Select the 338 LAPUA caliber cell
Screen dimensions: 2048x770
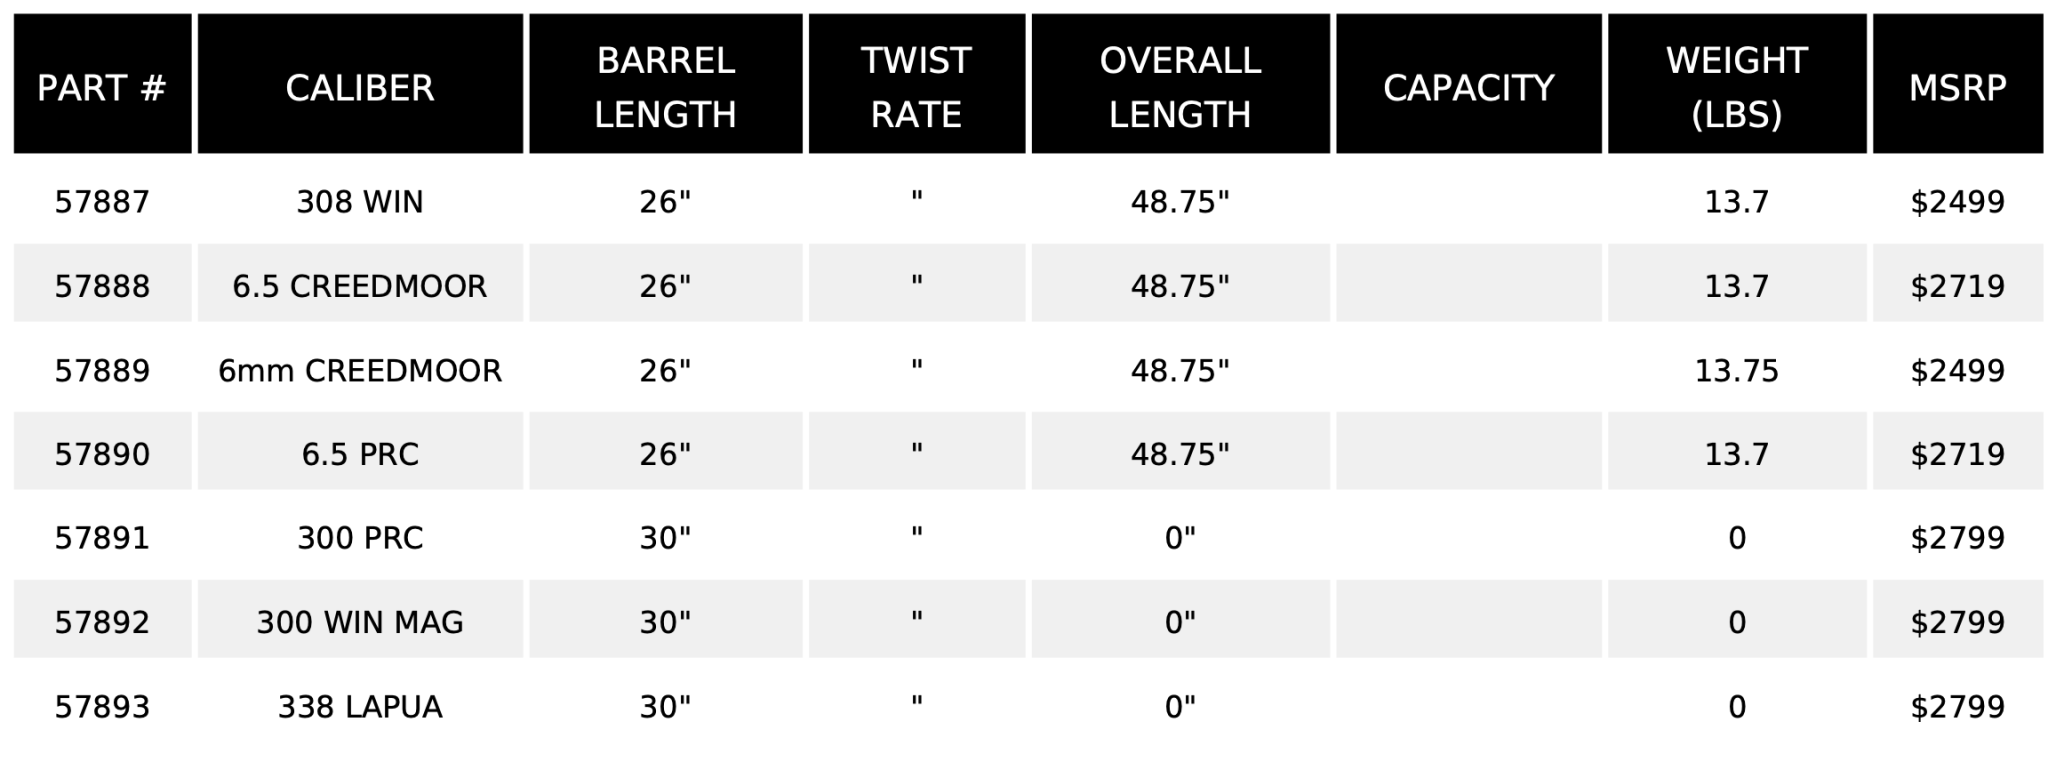[x=360, y=707]
